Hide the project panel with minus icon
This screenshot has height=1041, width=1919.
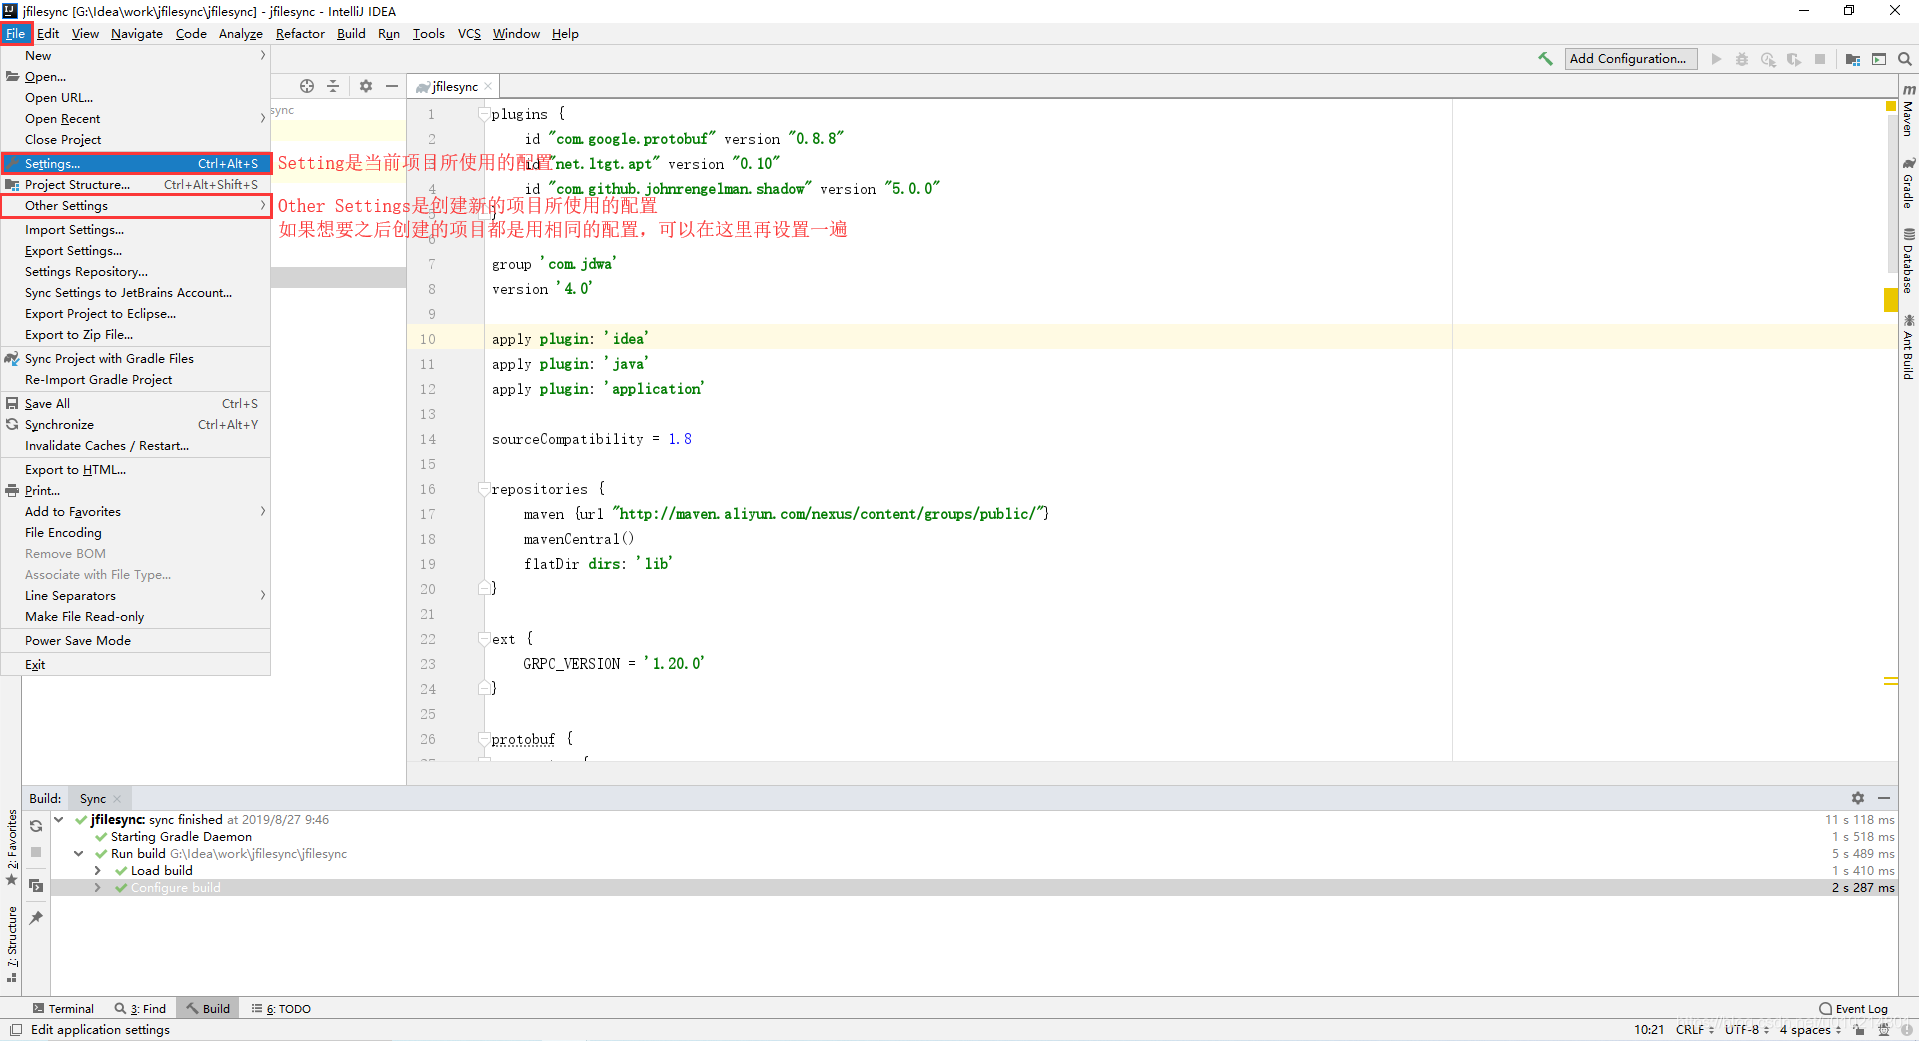click(392, 86)
